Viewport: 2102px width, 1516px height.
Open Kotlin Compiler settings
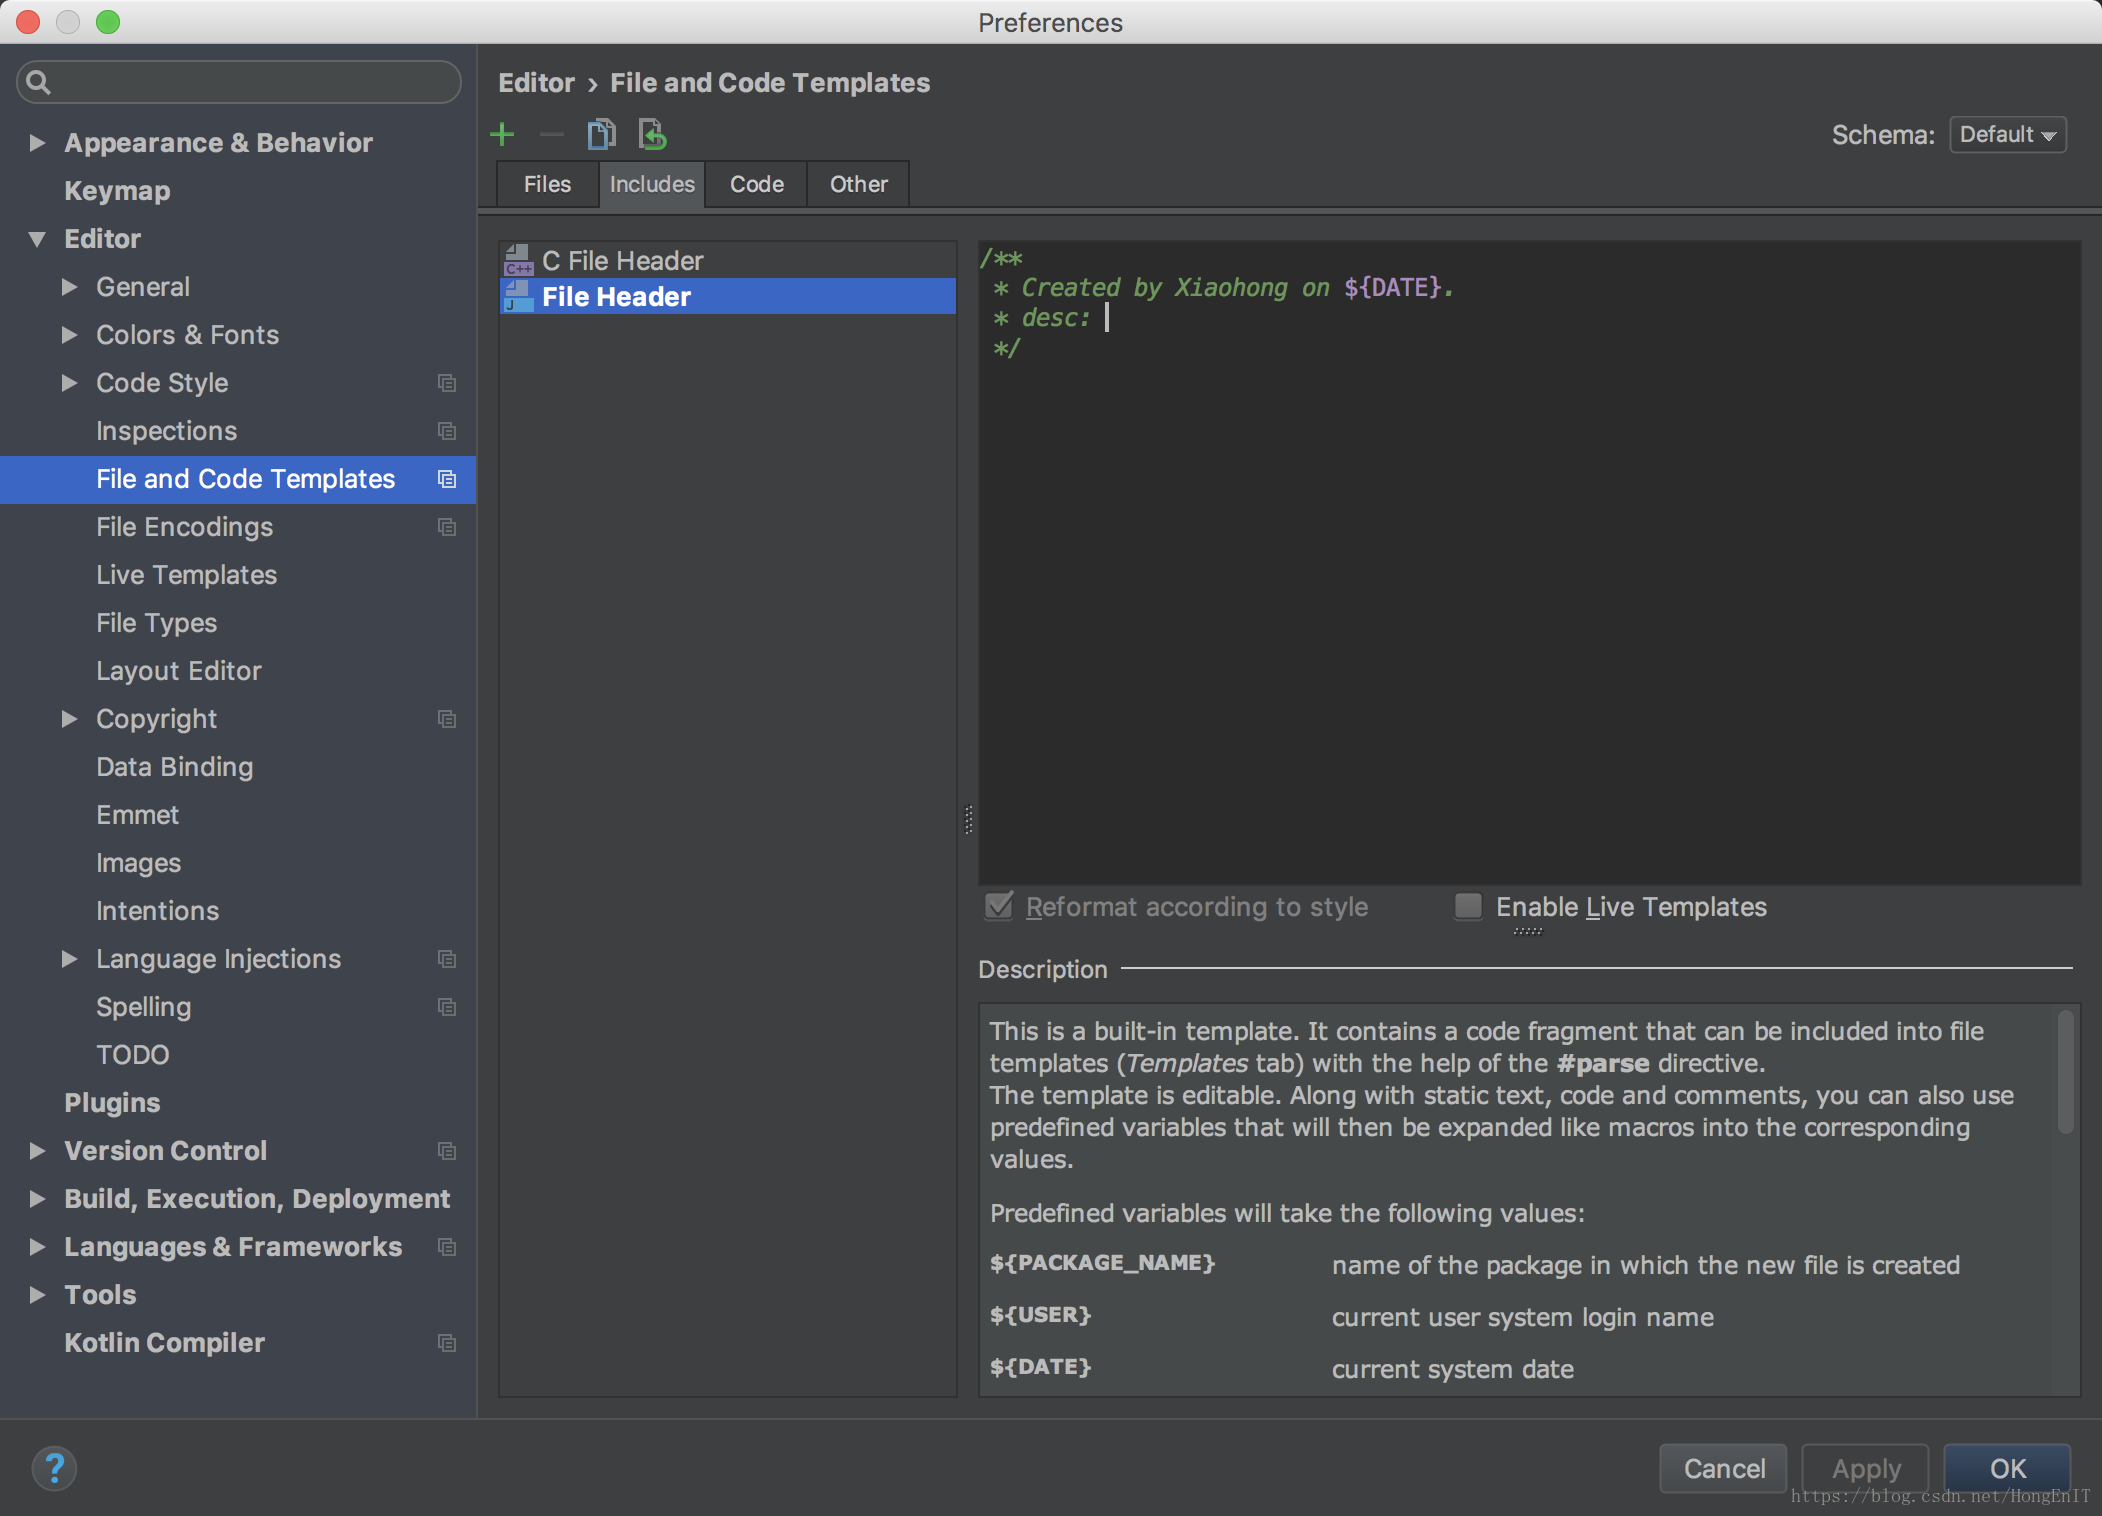(x=164, y=1343)
